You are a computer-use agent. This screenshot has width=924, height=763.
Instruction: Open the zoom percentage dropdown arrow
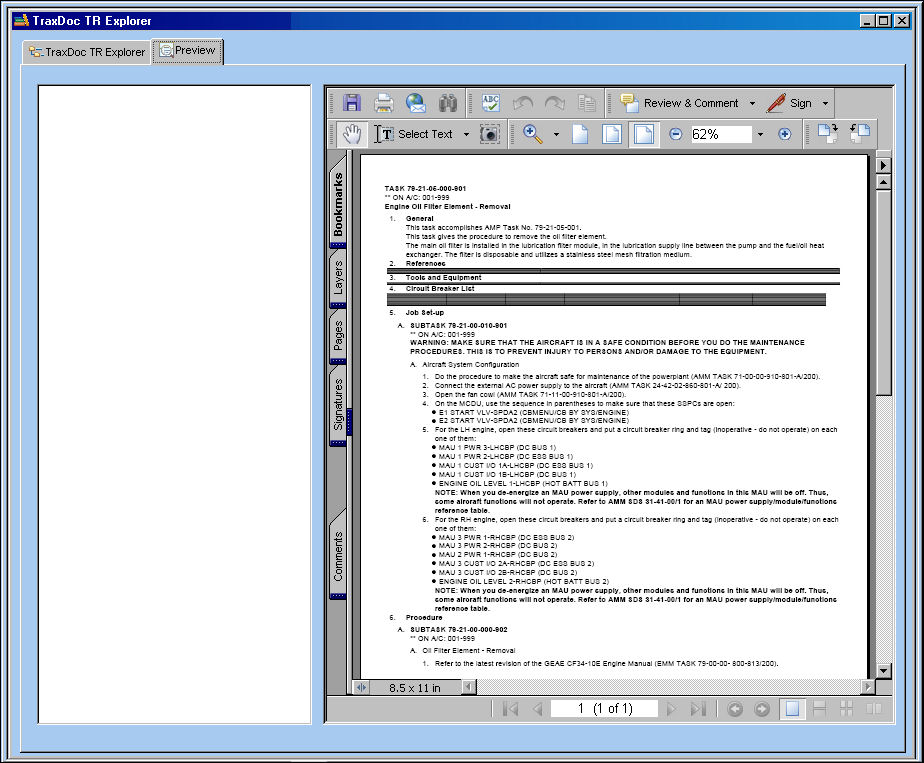pyautogui.click(x=760, y=134)
